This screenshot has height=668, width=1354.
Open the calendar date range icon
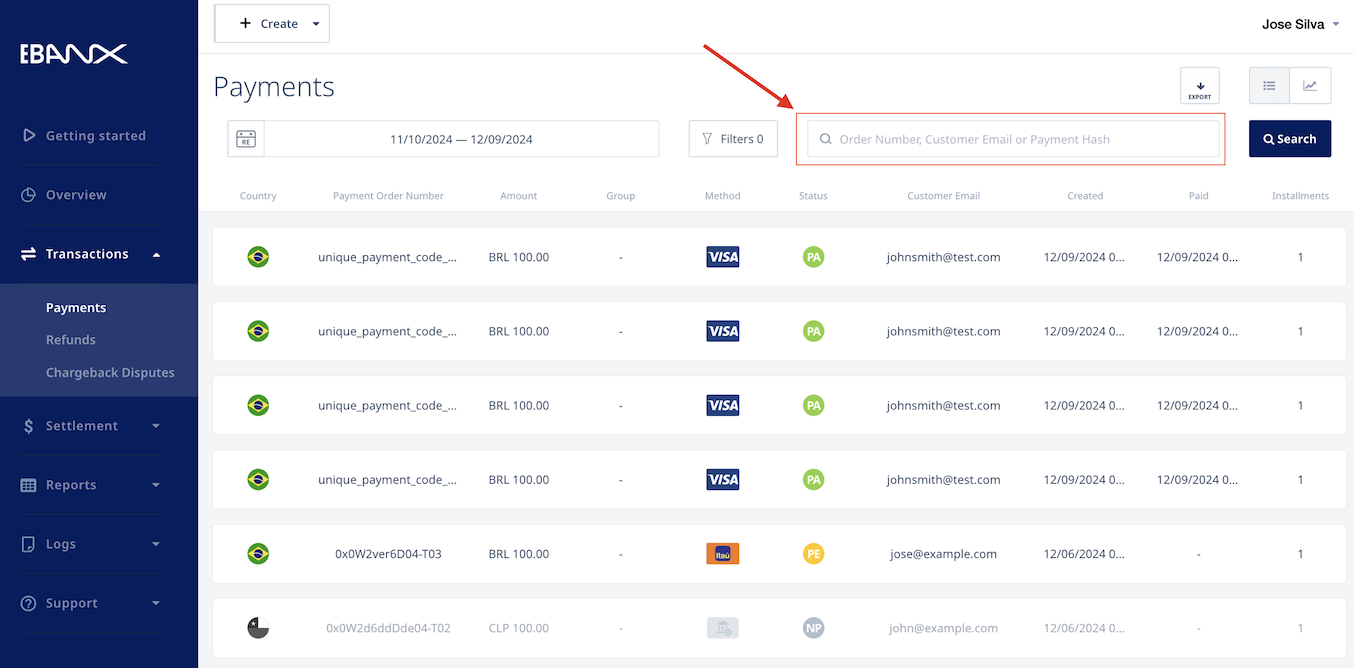click(246, 138)
